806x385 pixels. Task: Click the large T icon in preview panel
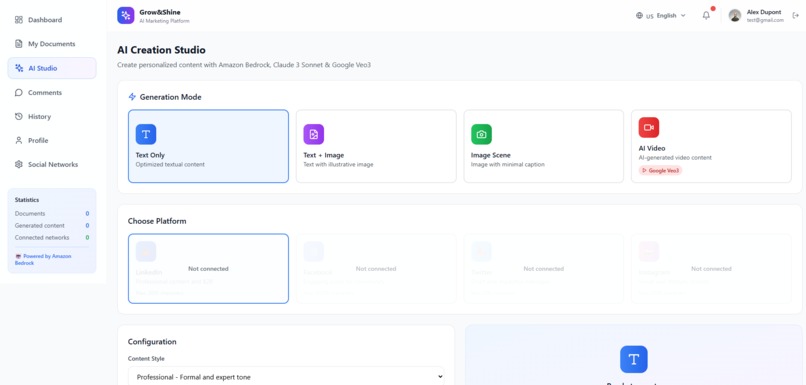point(634,359)
